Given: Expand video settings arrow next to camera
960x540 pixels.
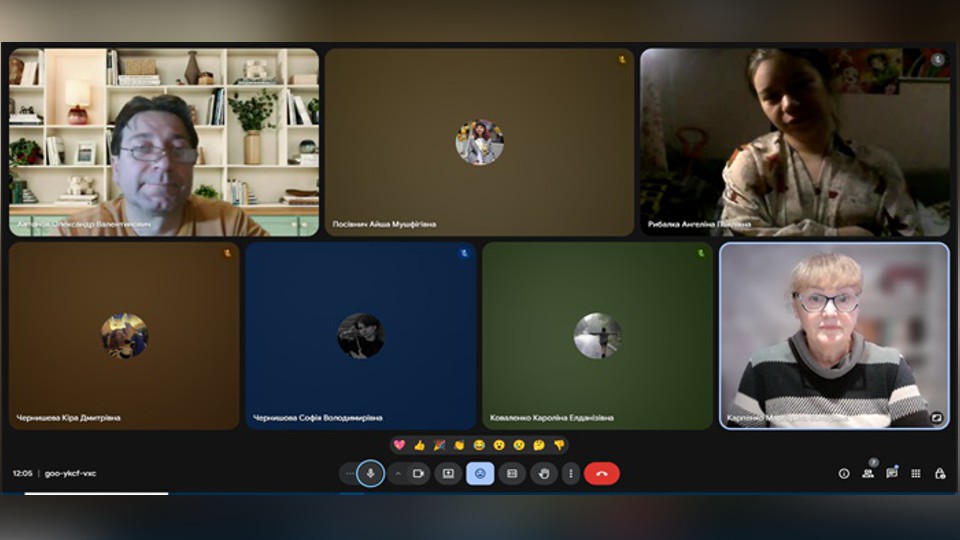Looking at the screenshot, I should point(397,473).
